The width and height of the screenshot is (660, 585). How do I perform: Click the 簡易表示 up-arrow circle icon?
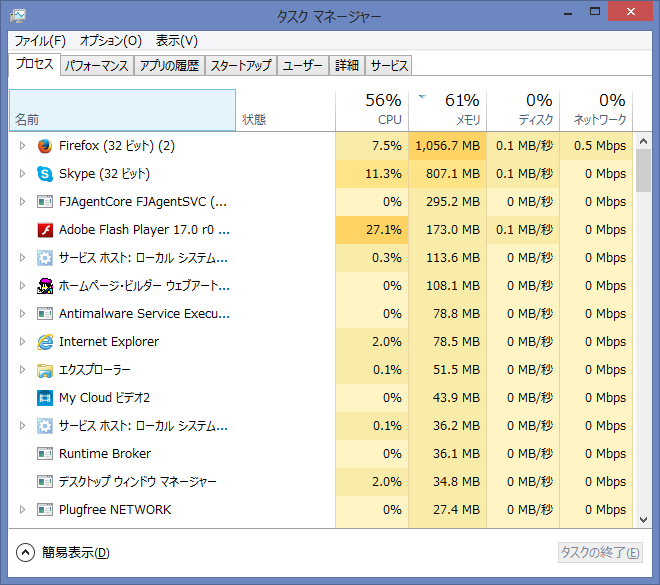25,553
